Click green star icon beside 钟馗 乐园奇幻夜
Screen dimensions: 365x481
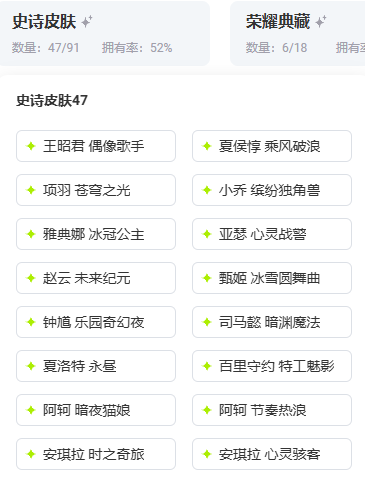(31, 322)
